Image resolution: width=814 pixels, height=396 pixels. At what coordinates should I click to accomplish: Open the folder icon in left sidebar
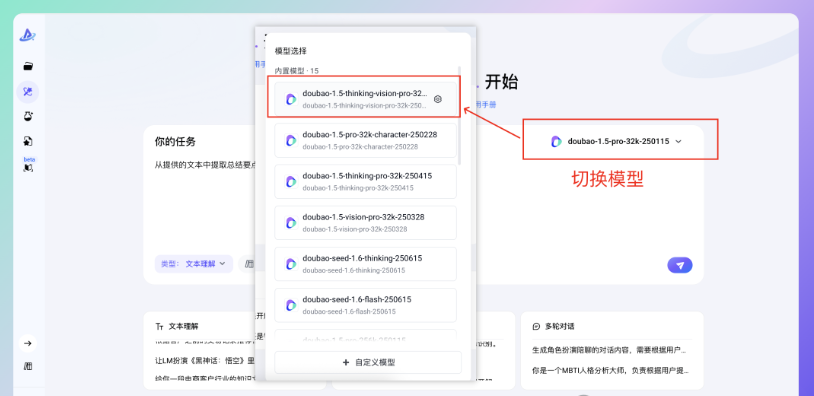(28, 66)
